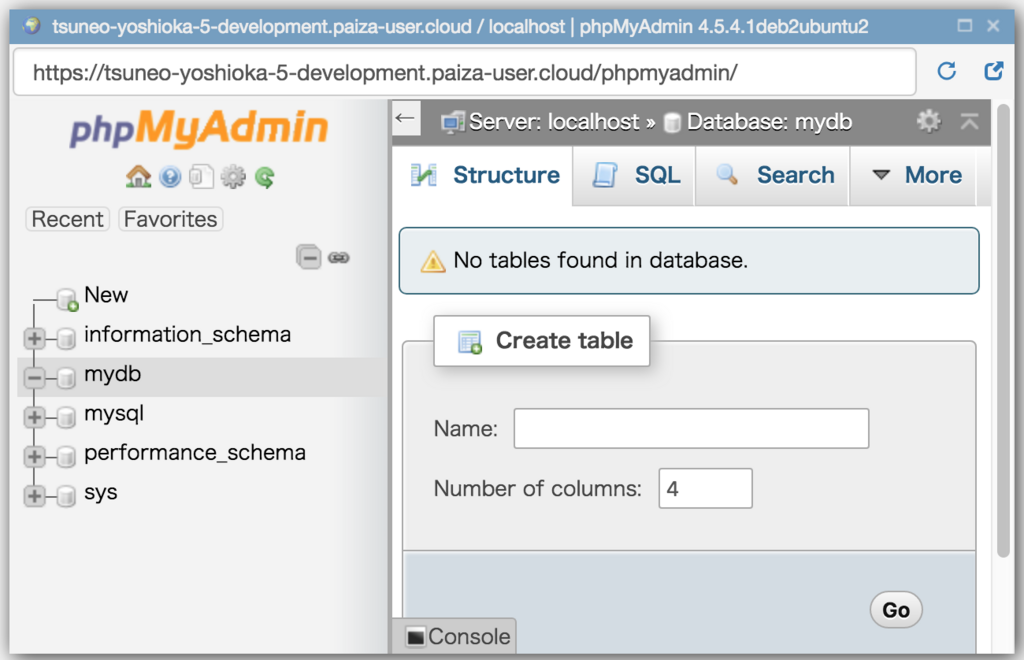1024x660 pixels.
Task: Click the New database icon
Action: pyautogui.click(x=67, y=300)
